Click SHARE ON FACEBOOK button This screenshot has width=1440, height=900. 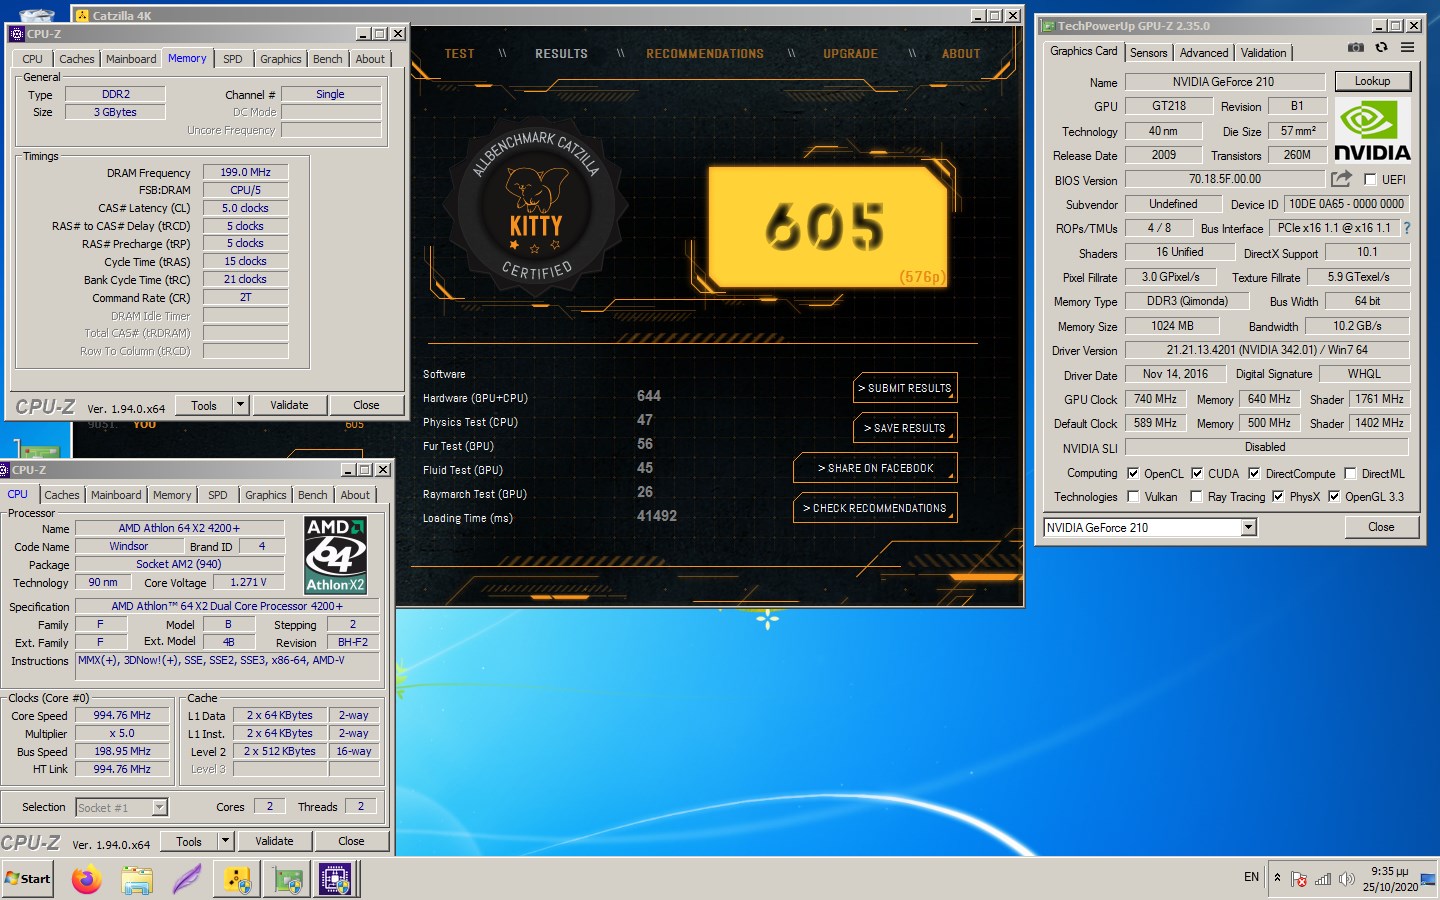(875, 468)
